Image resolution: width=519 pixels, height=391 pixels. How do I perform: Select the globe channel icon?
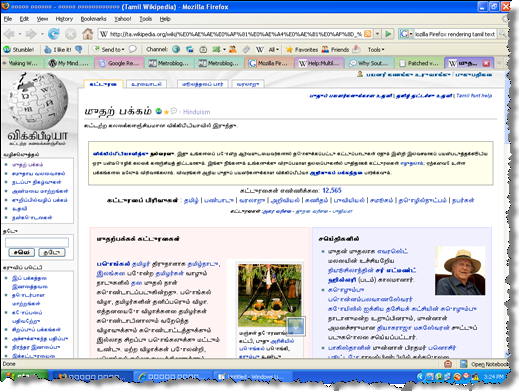(176, 50)
